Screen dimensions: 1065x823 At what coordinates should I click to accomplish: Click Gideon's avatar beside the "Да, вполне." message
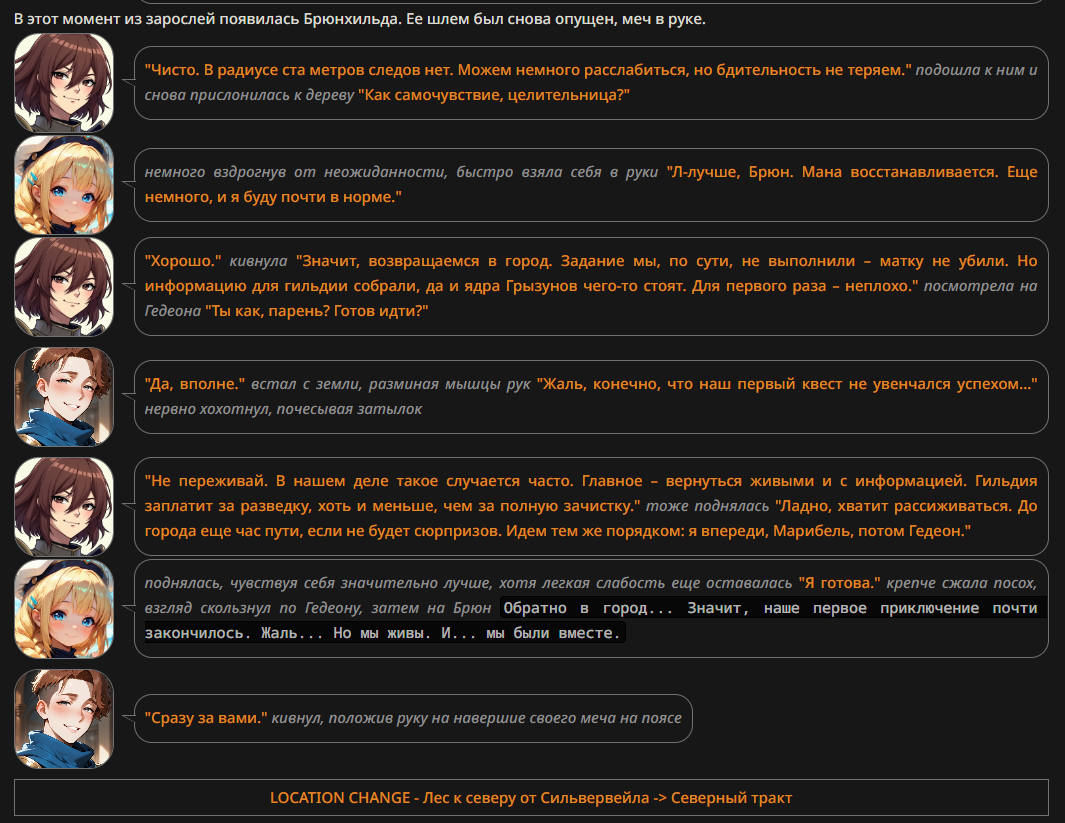(x=64, y=397)
